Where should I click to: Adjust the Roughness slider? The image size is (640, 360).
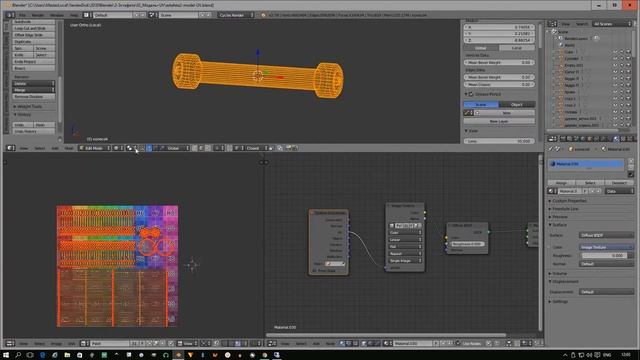(606, 256)
